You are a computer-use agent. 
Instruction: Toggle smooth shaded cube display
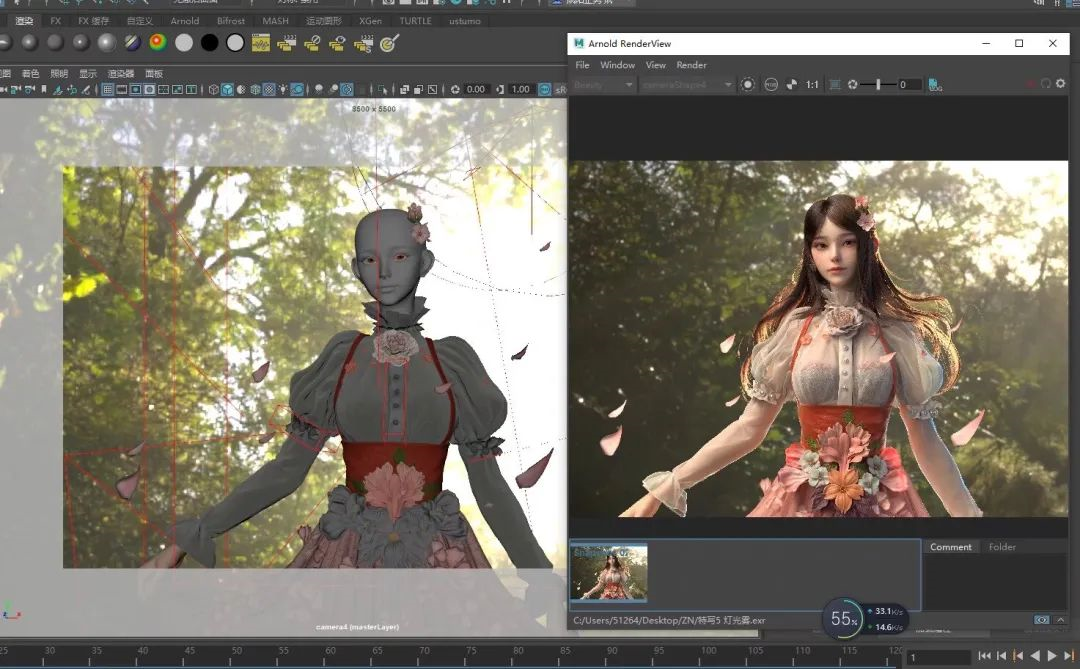[227, 90]
